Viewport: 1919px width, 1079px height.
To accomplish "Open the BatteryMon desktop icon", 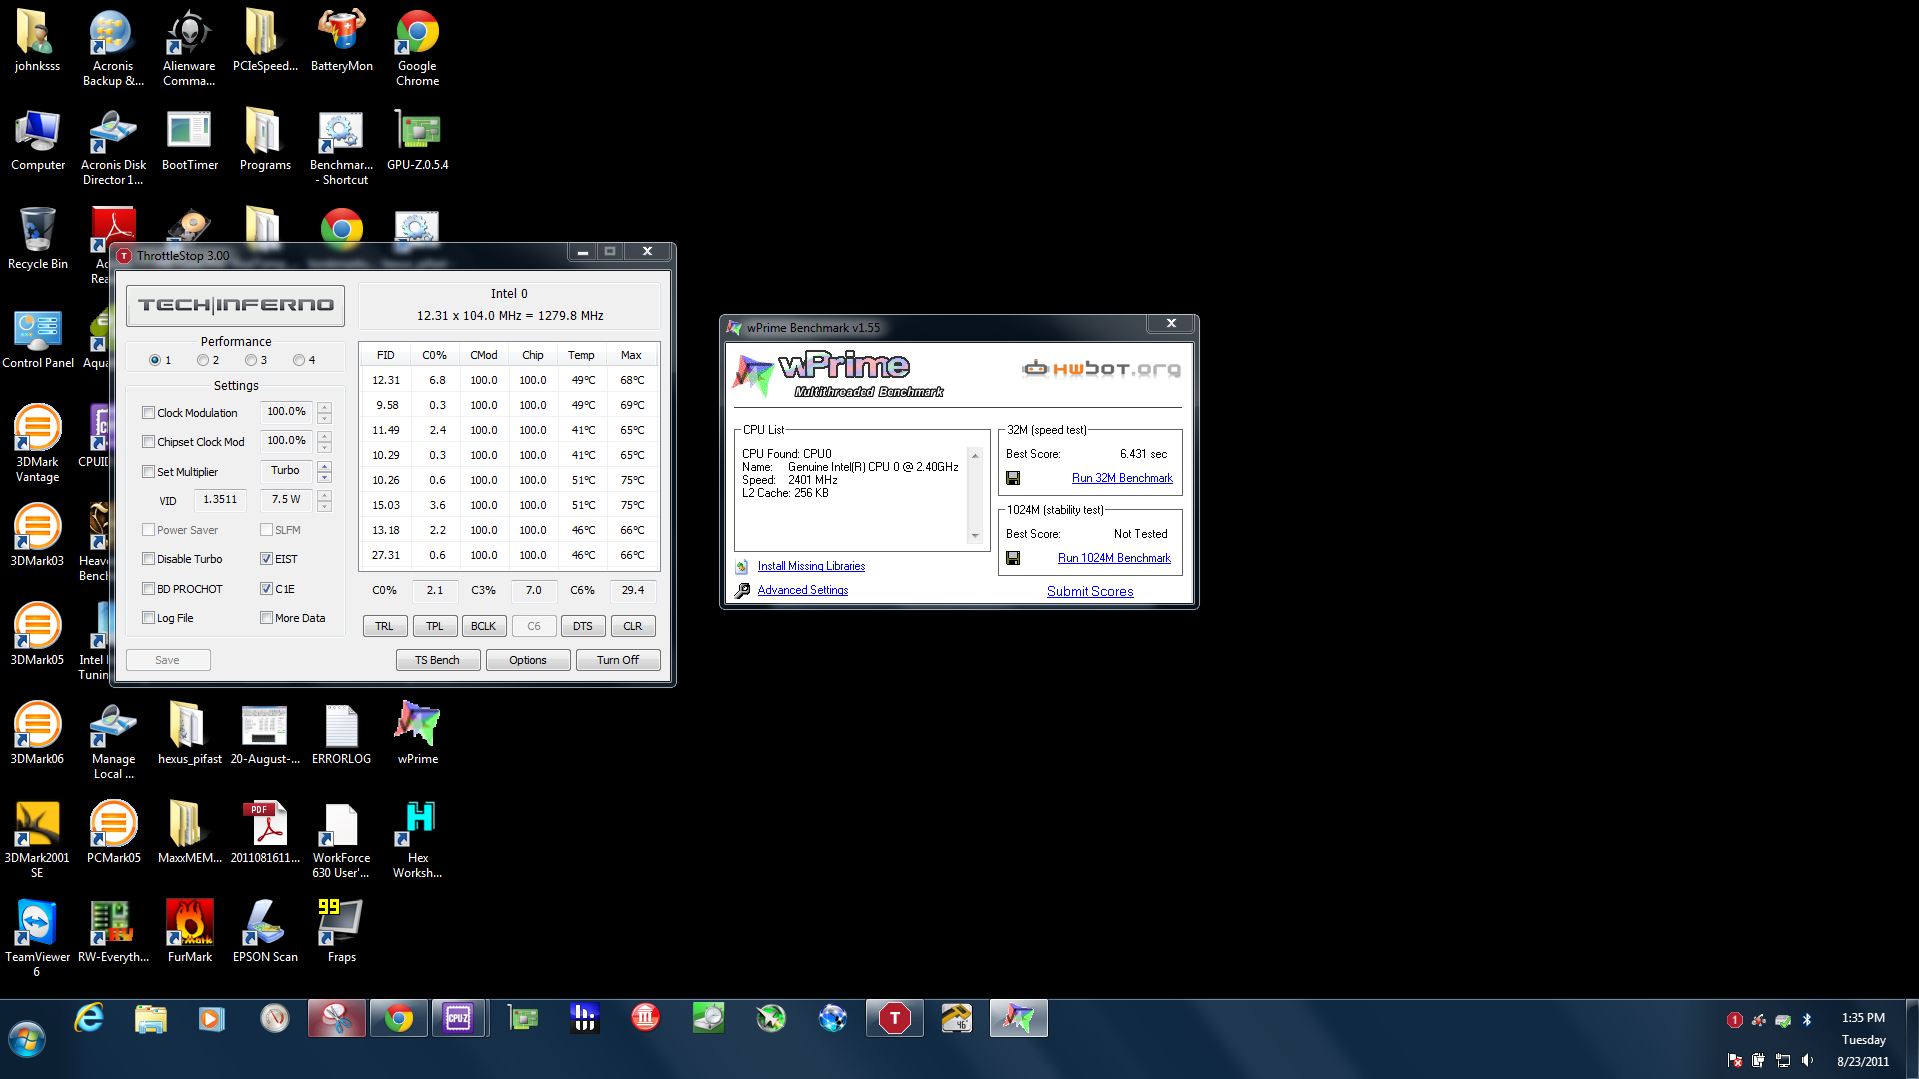I will [342, 43].
